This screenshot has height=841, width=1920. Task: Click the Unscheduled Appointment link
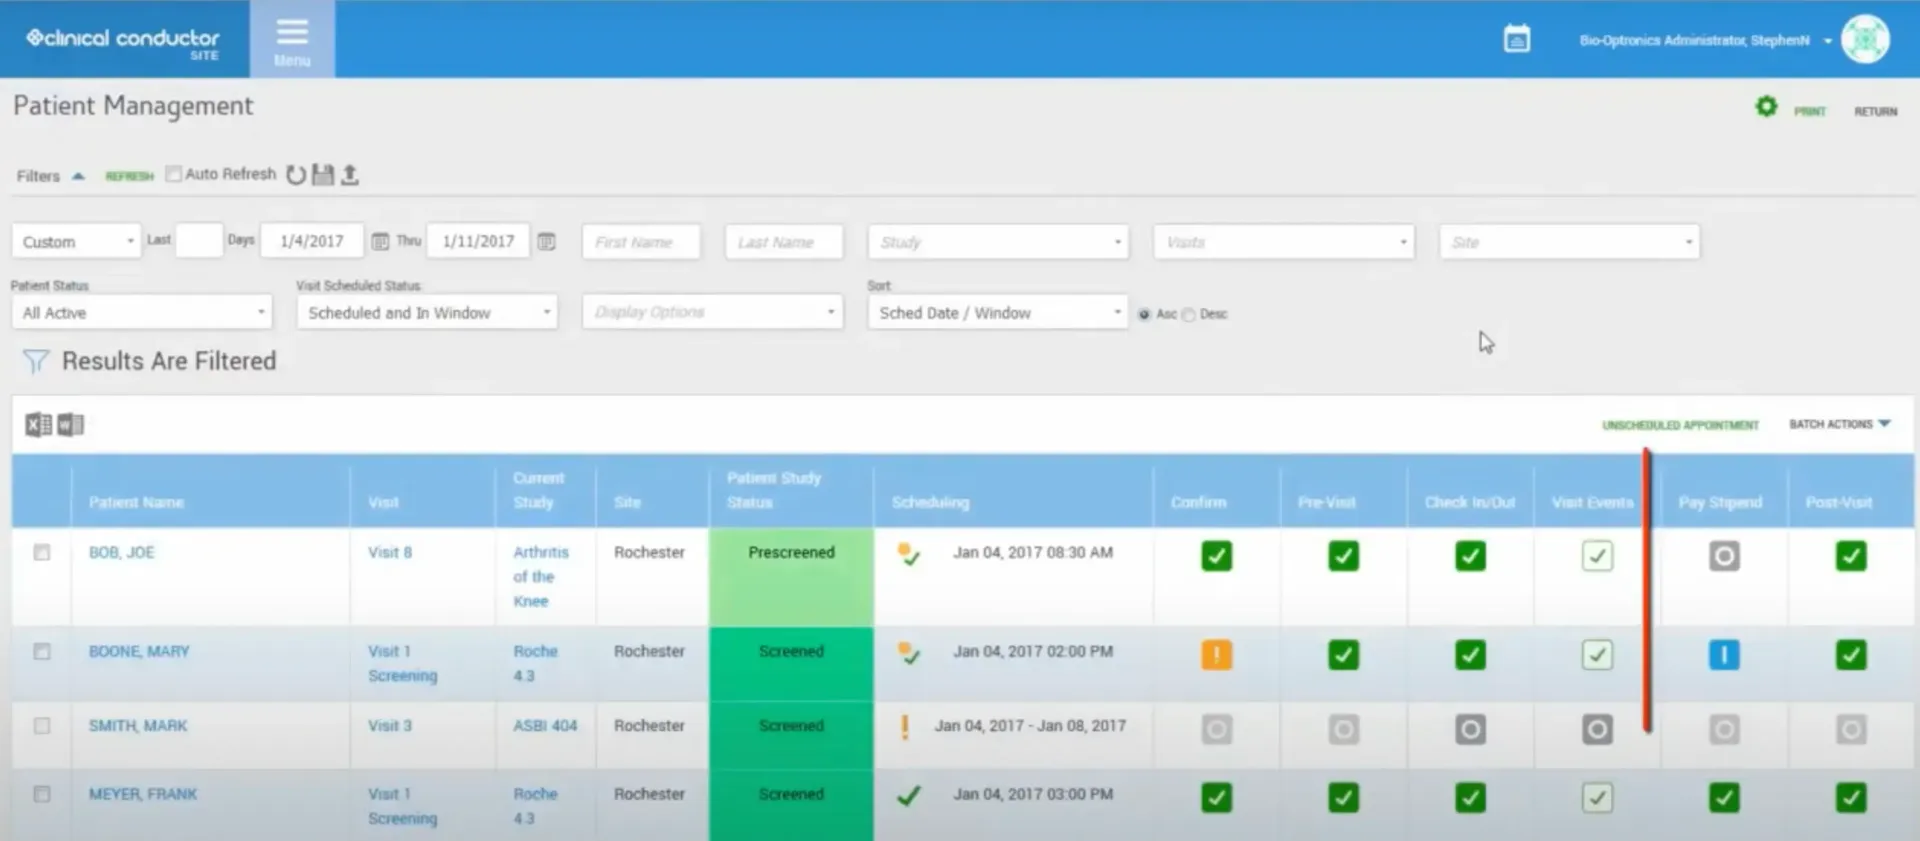click(1680, 425)
